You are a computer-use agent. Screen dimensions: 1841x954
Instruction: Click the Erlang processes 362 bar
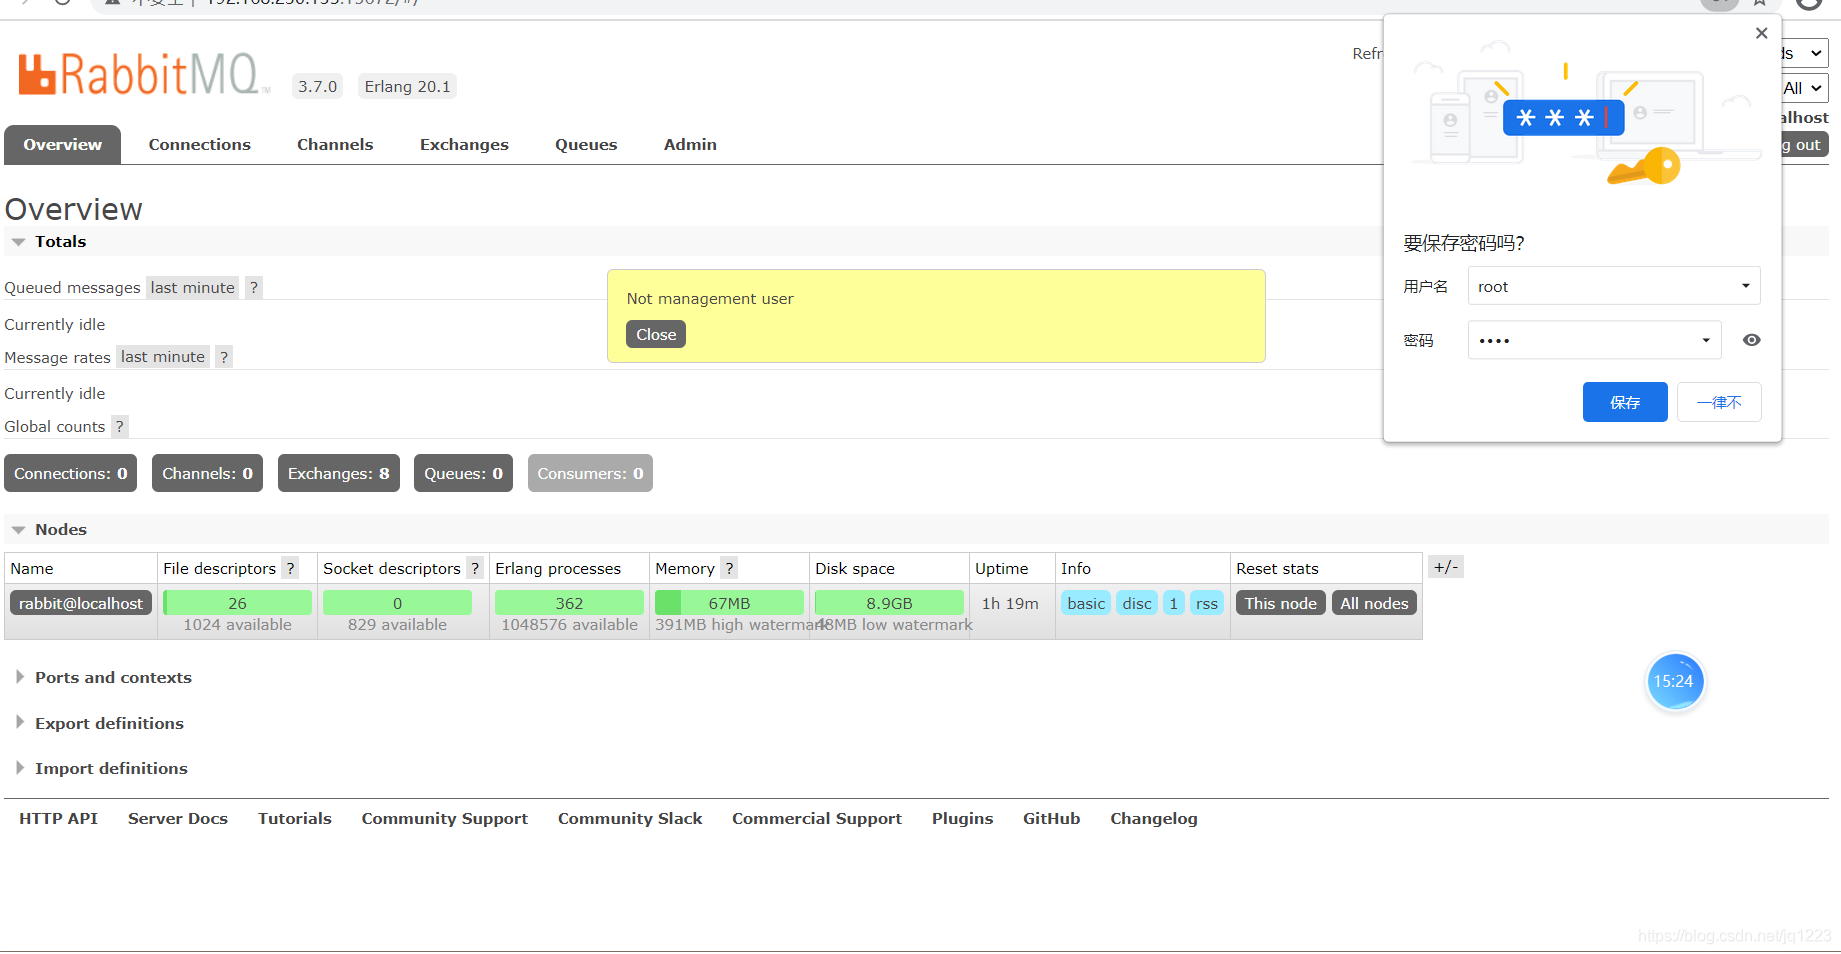[x=569, y=603]
